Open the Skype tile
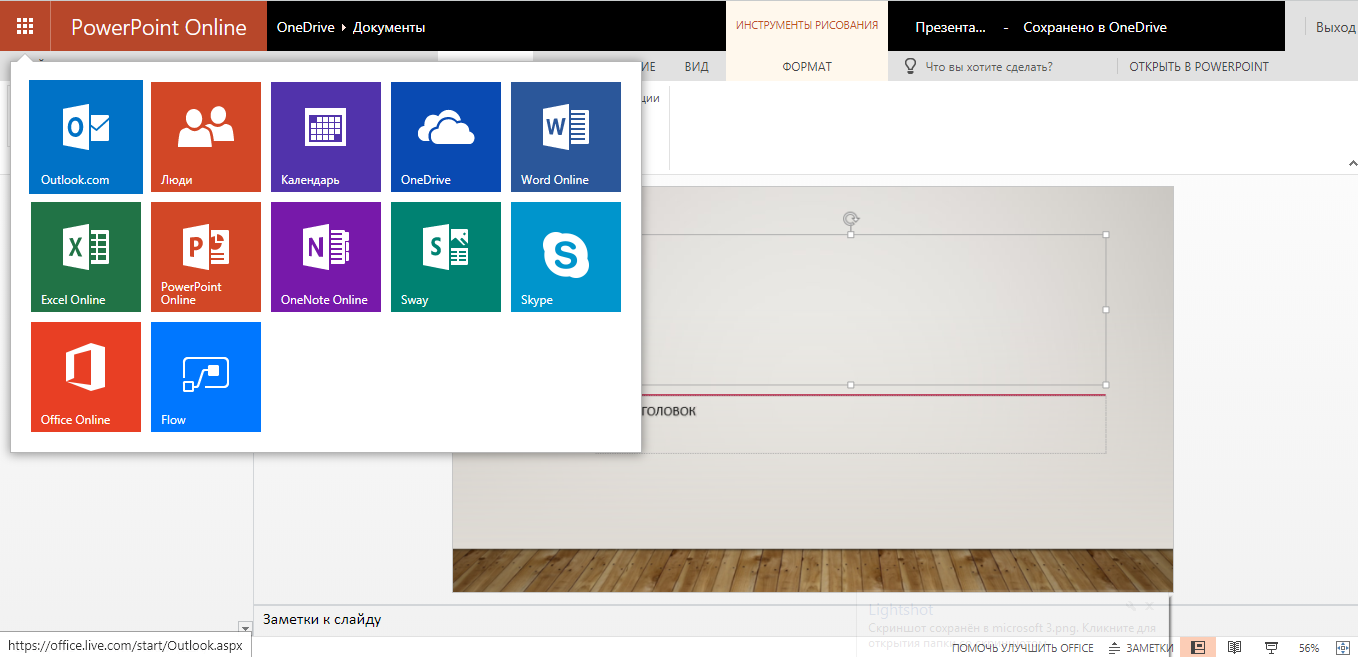This screenshot has width=1358, height=657. click(x=565, y=257)
